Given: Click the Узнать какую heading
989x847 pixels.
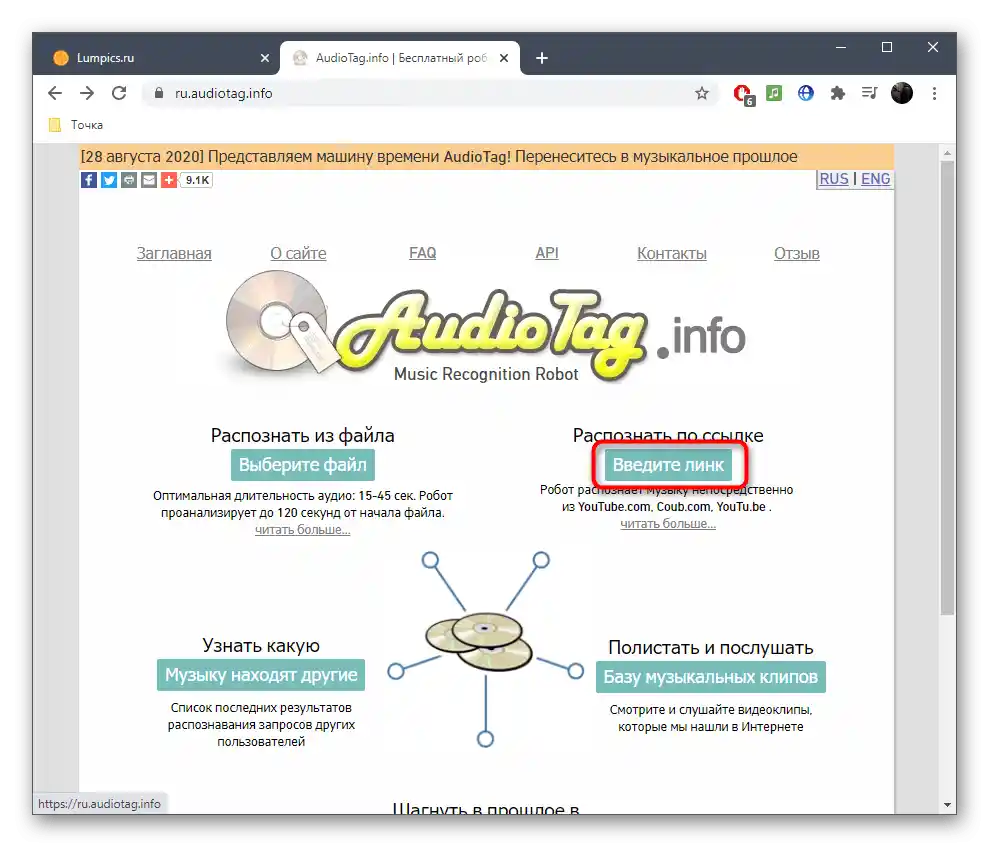Looking at the screenshot, I should coord(261,645).
